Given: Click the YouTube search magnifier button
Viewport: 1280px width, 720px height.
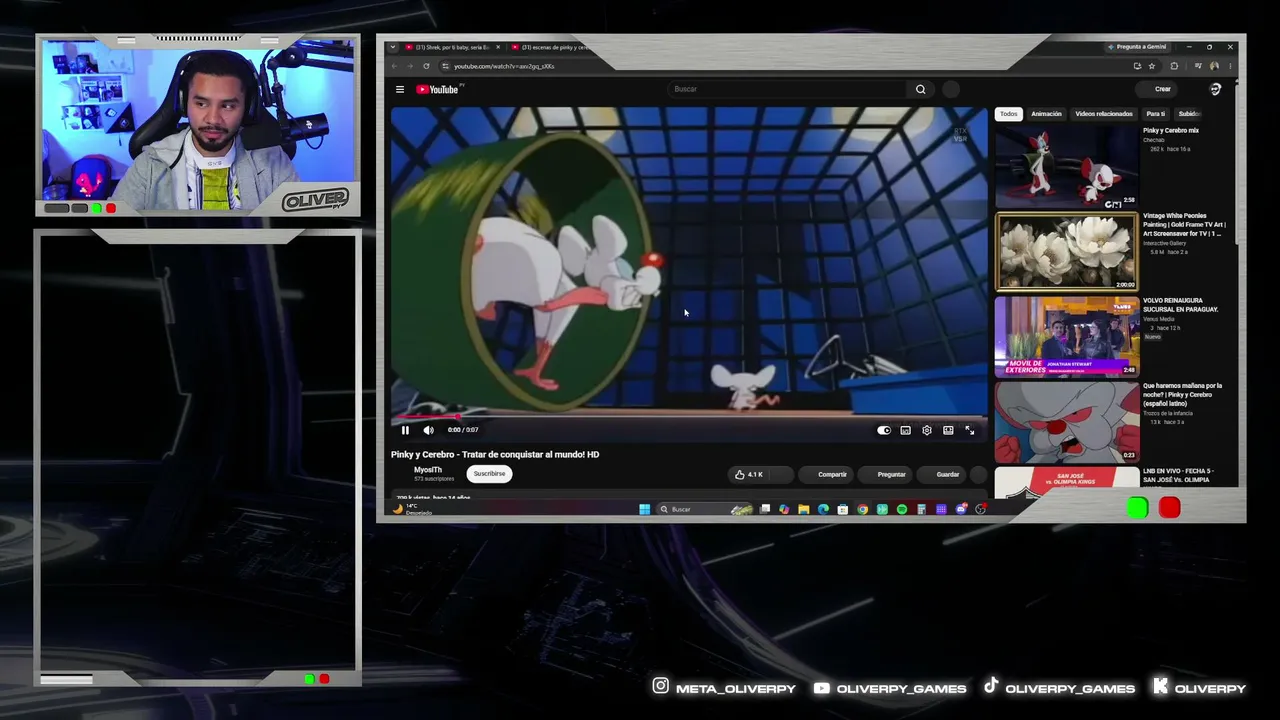Looking at the screenshot, I should (x=921, y=89).
